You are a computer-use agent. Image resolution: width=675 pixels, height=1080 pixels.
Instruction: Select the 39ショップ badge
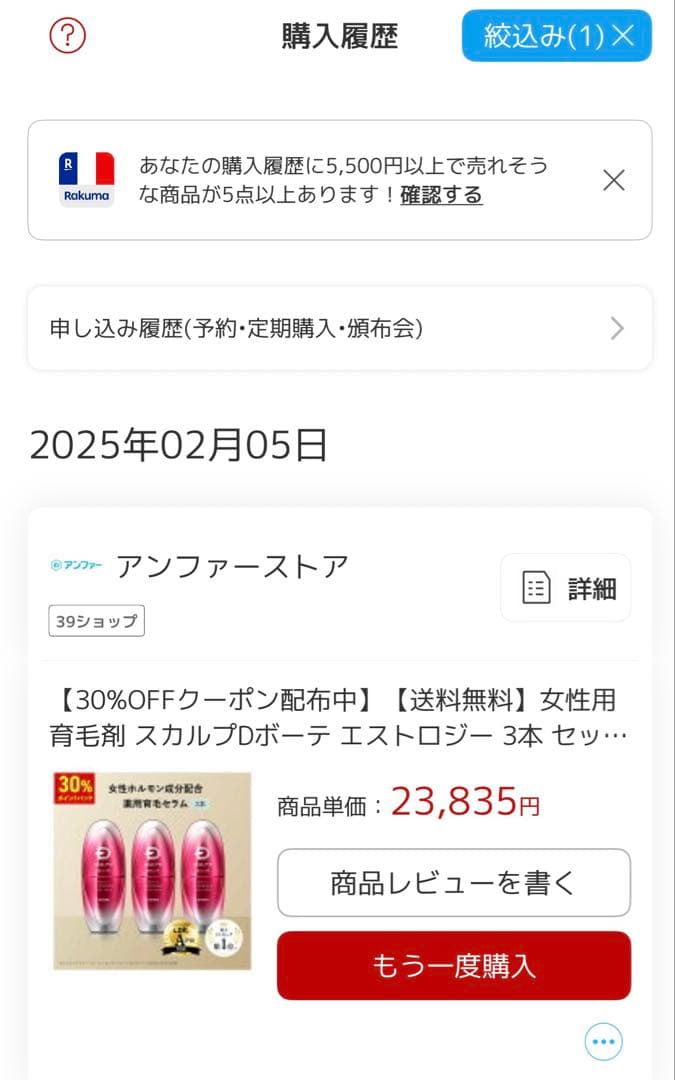pos(96,621)
